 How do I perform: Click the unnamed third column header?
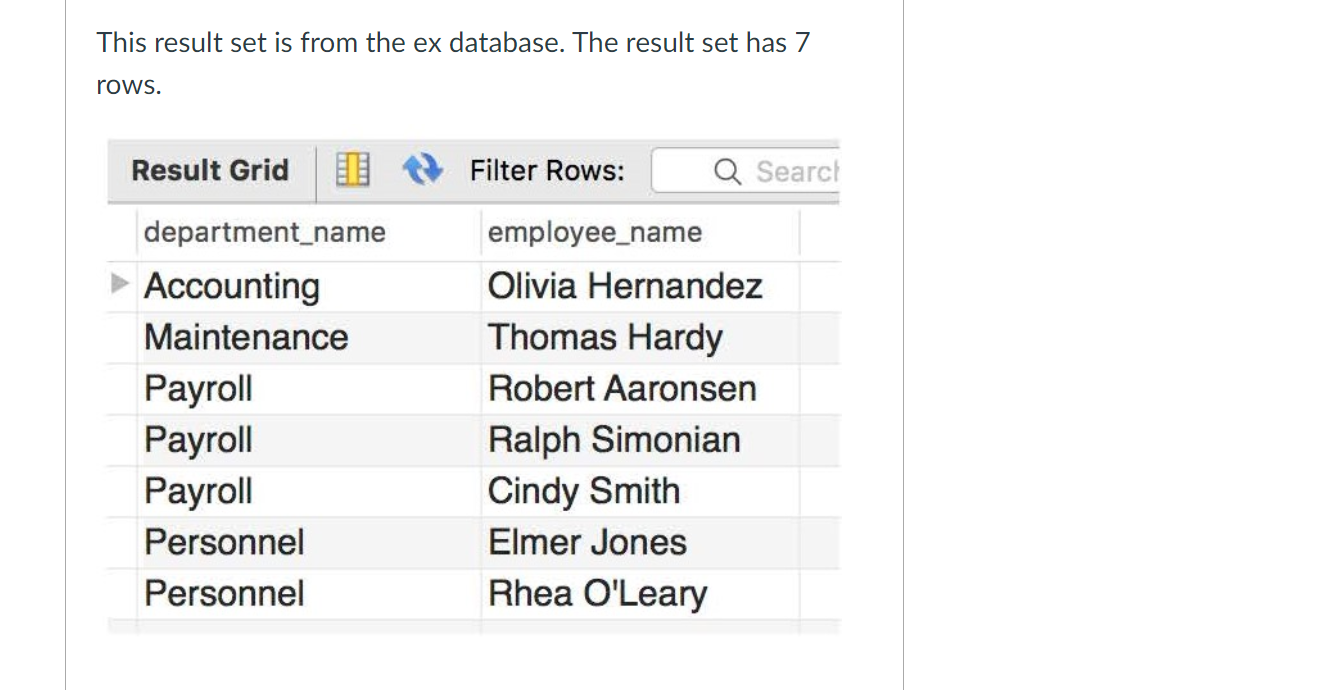coord(820,232)
